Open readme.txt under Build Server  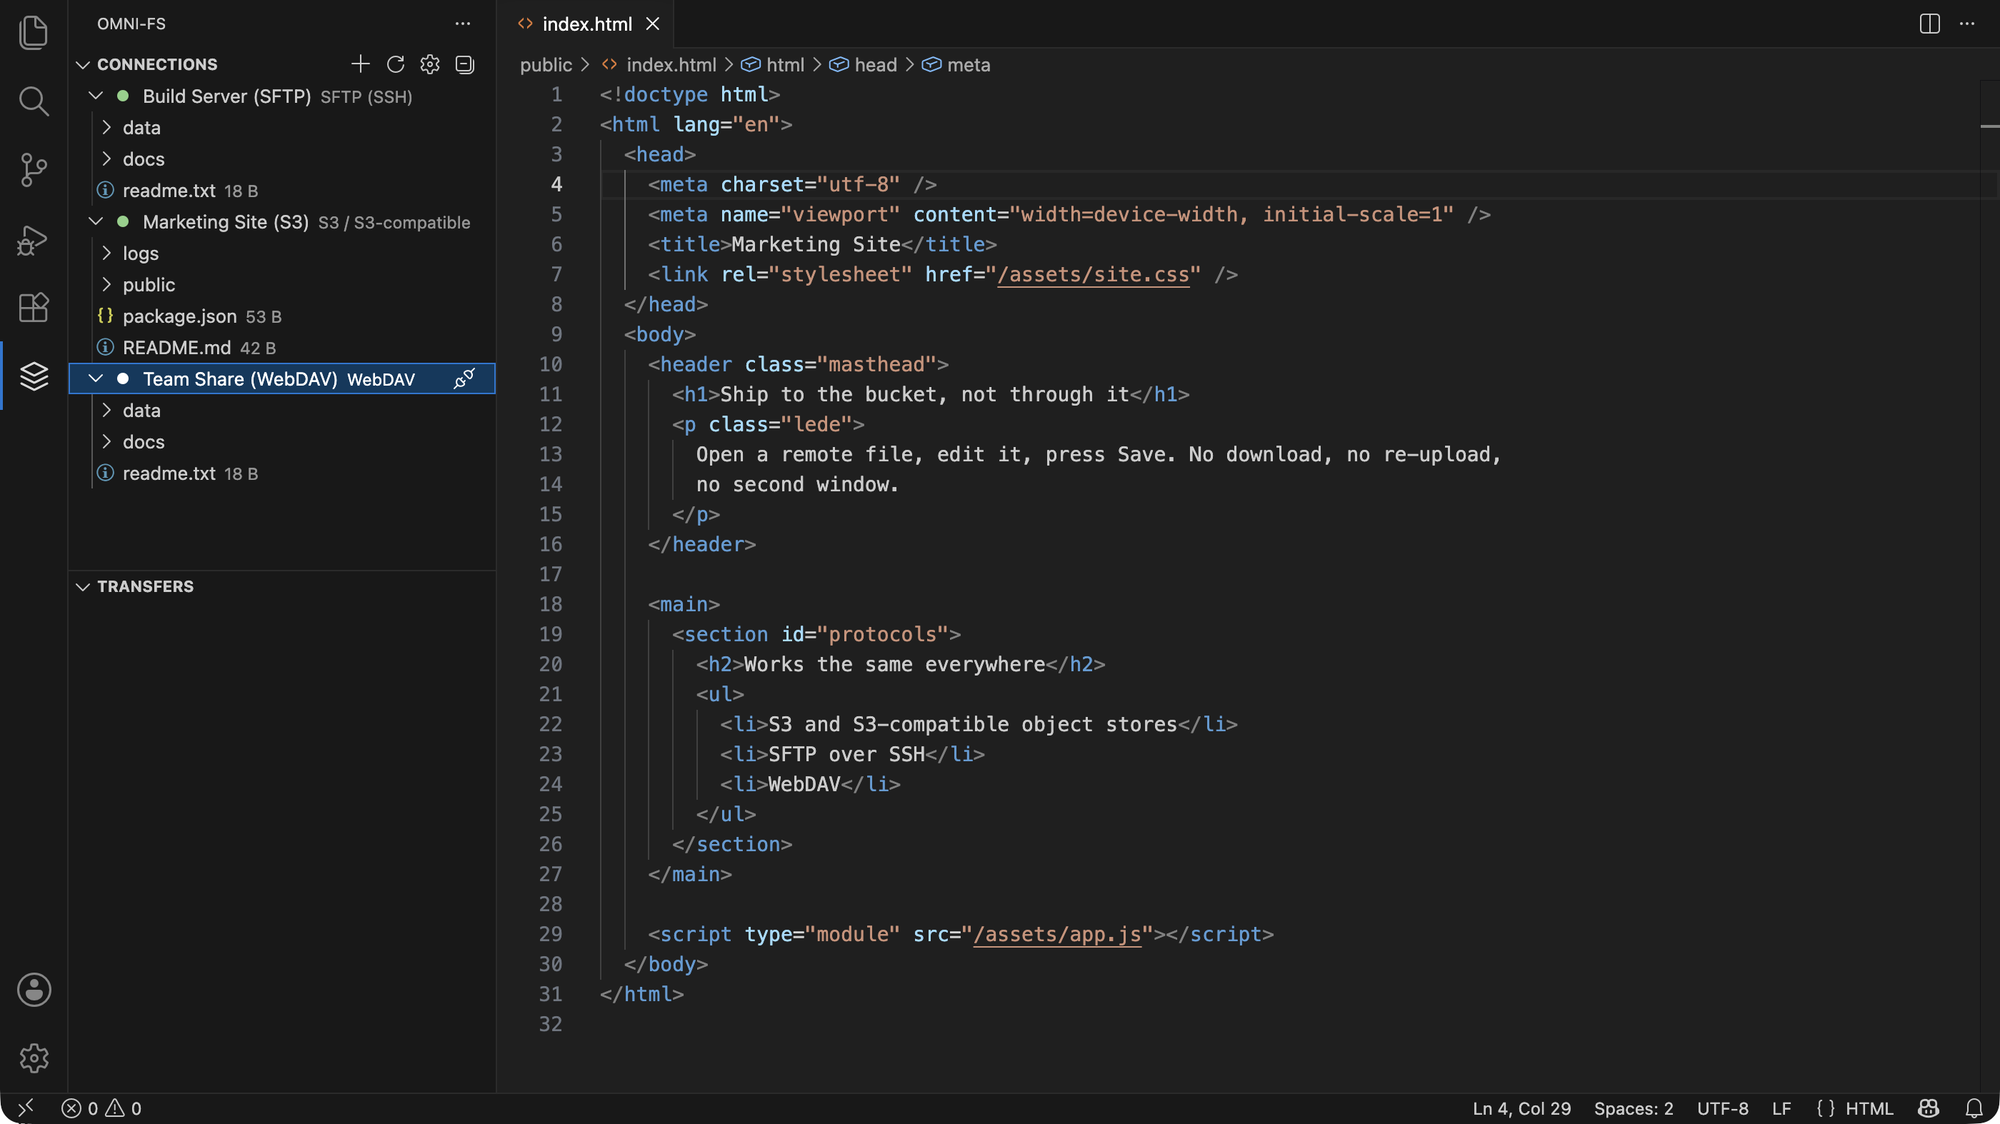(x=282, y=190)
